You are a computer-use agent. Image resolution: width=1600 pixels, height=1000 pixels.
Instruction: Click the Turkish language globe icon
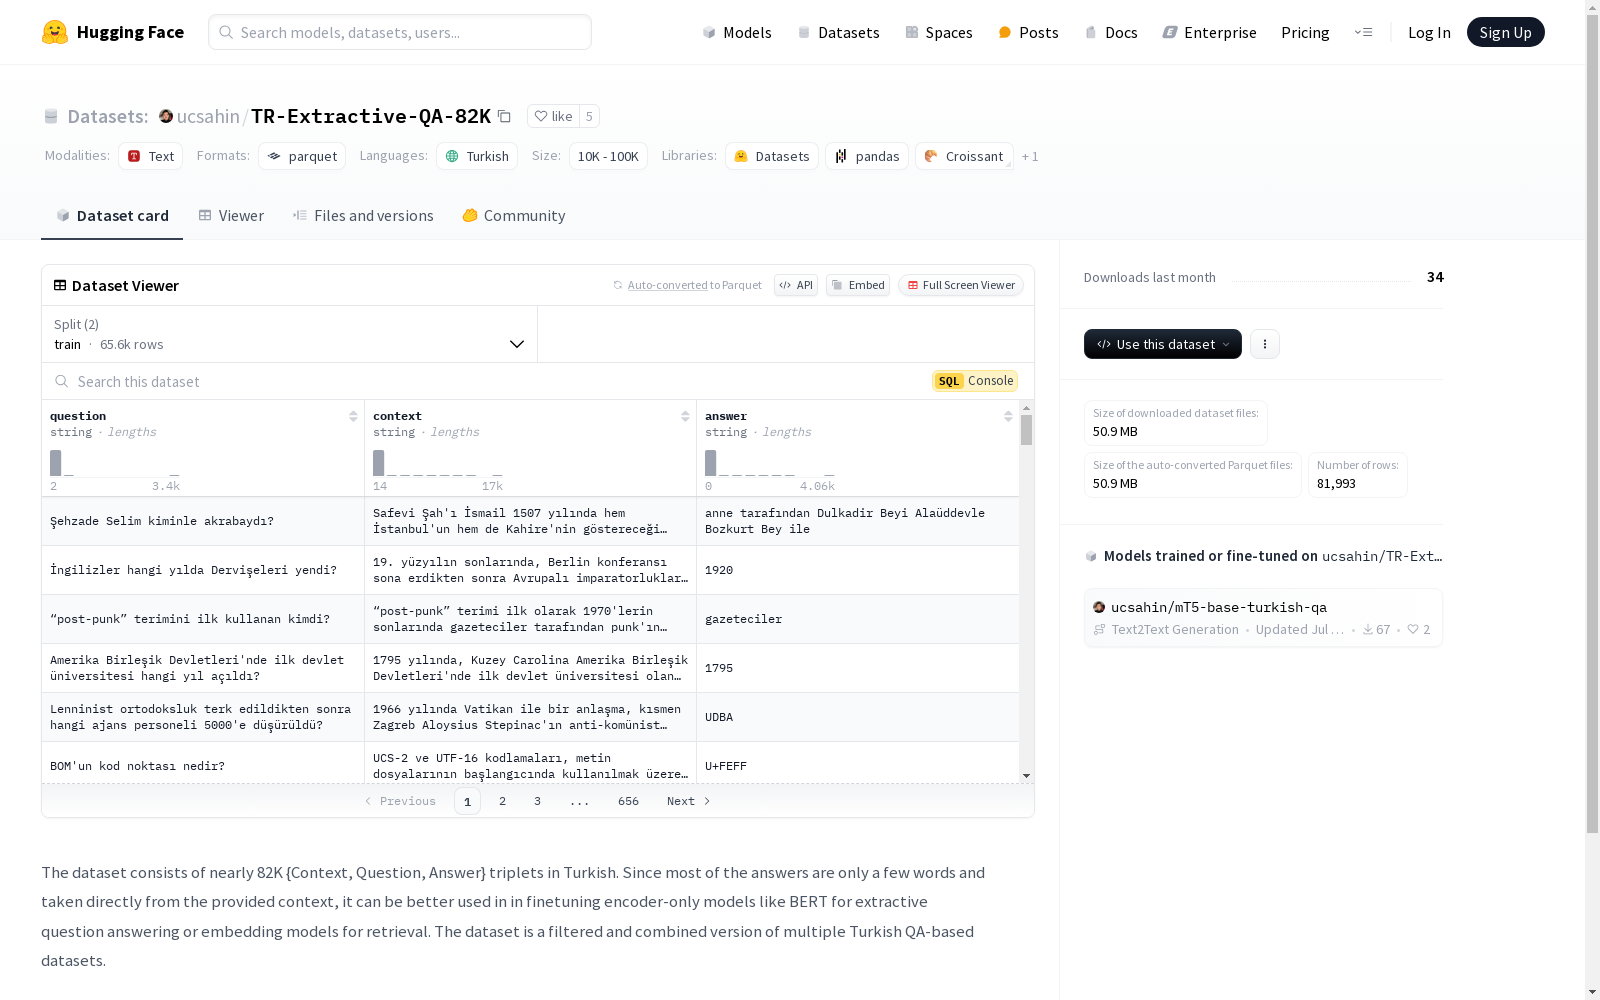pos(452,156)
